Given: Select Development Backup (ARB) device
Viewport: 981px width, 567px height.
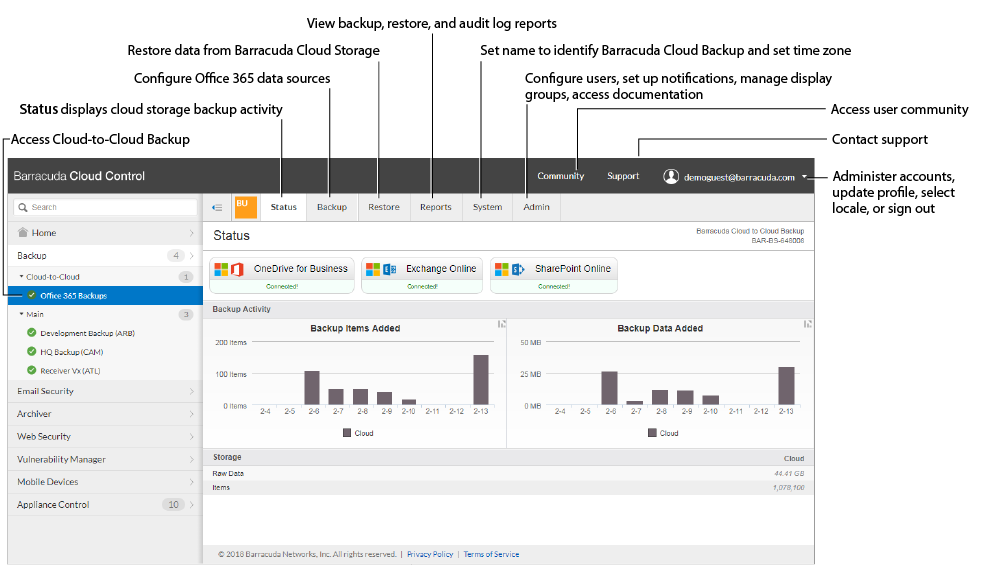Looking at the screenshot, I should pyautogui.click(x=87, y=333).
